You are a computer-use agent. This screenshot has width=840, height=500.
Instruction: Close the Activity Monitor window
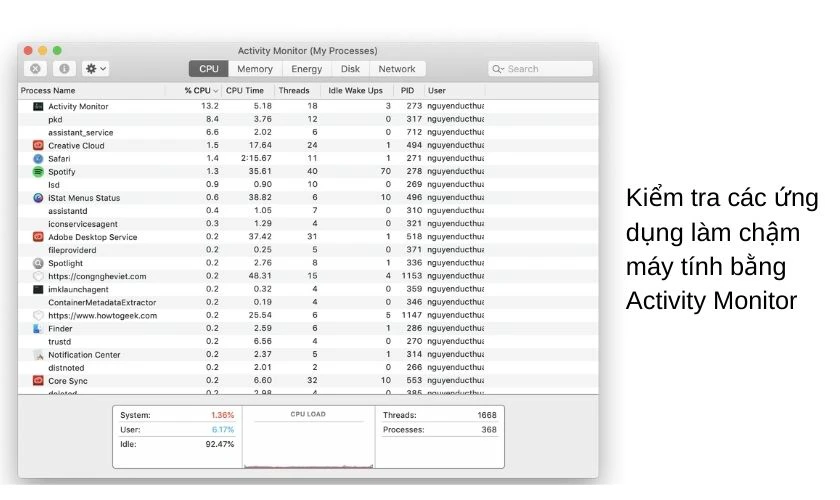click(28, 50)
